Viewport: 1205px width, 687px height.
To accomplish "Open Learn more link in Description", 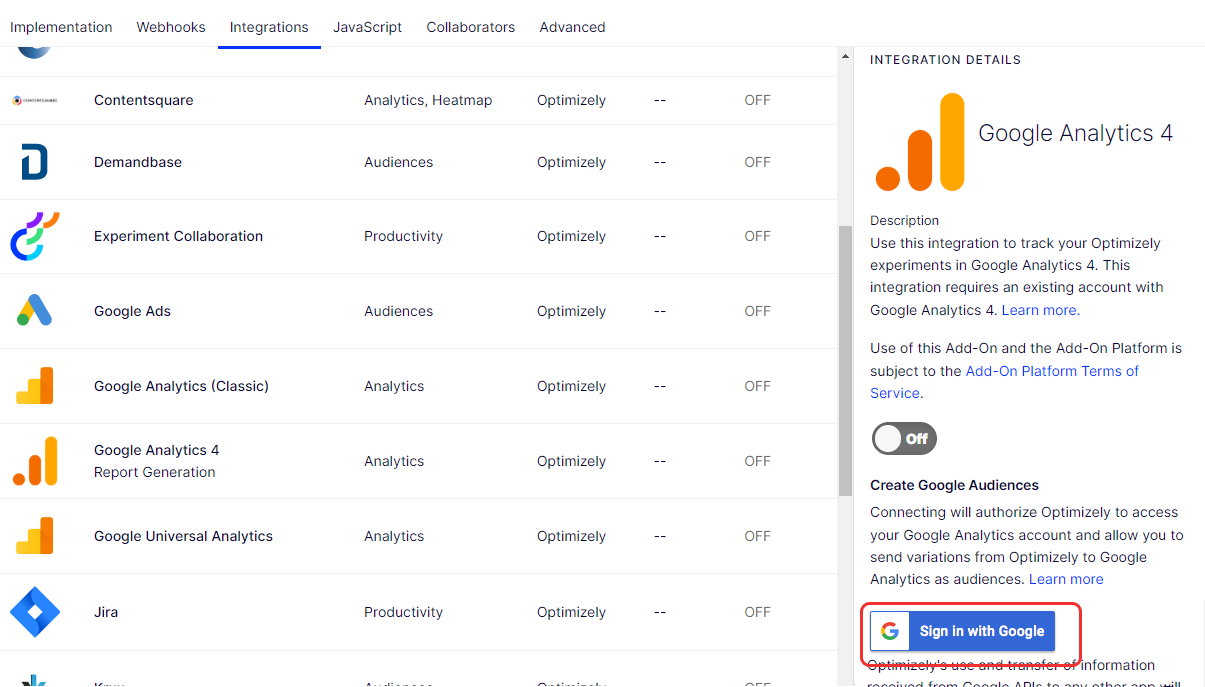I will click(x=1040, y=310).
